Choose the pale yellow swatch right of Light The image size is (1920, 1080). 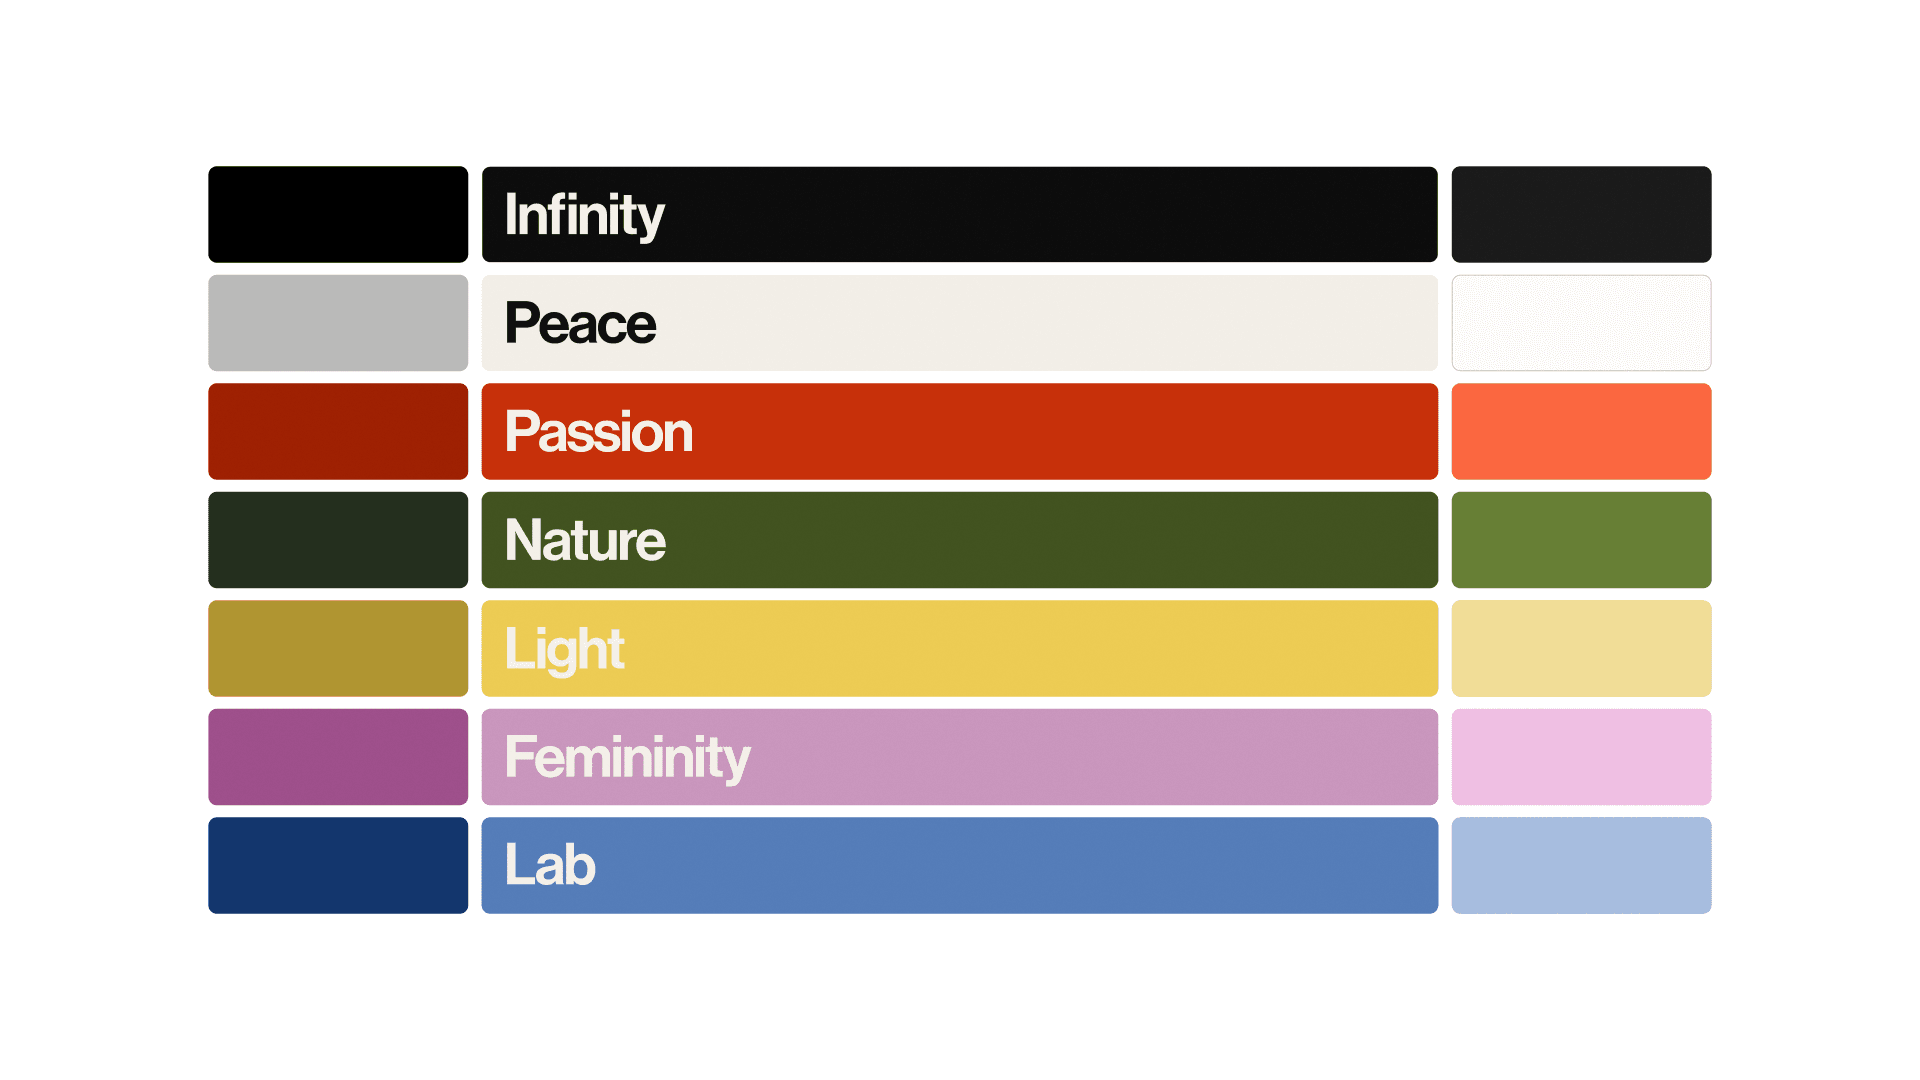pos(1581,648)
